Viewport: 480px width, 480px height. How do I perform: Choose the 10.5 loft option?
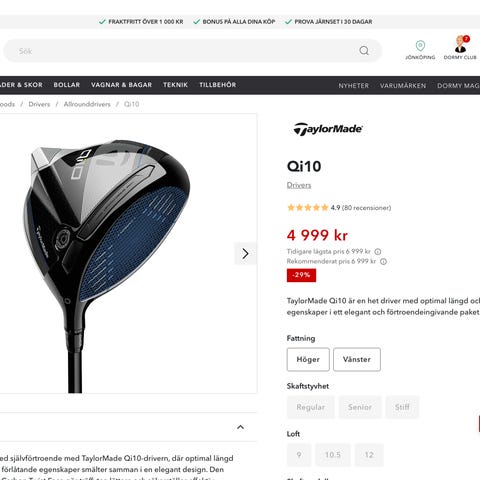point(333,455)
